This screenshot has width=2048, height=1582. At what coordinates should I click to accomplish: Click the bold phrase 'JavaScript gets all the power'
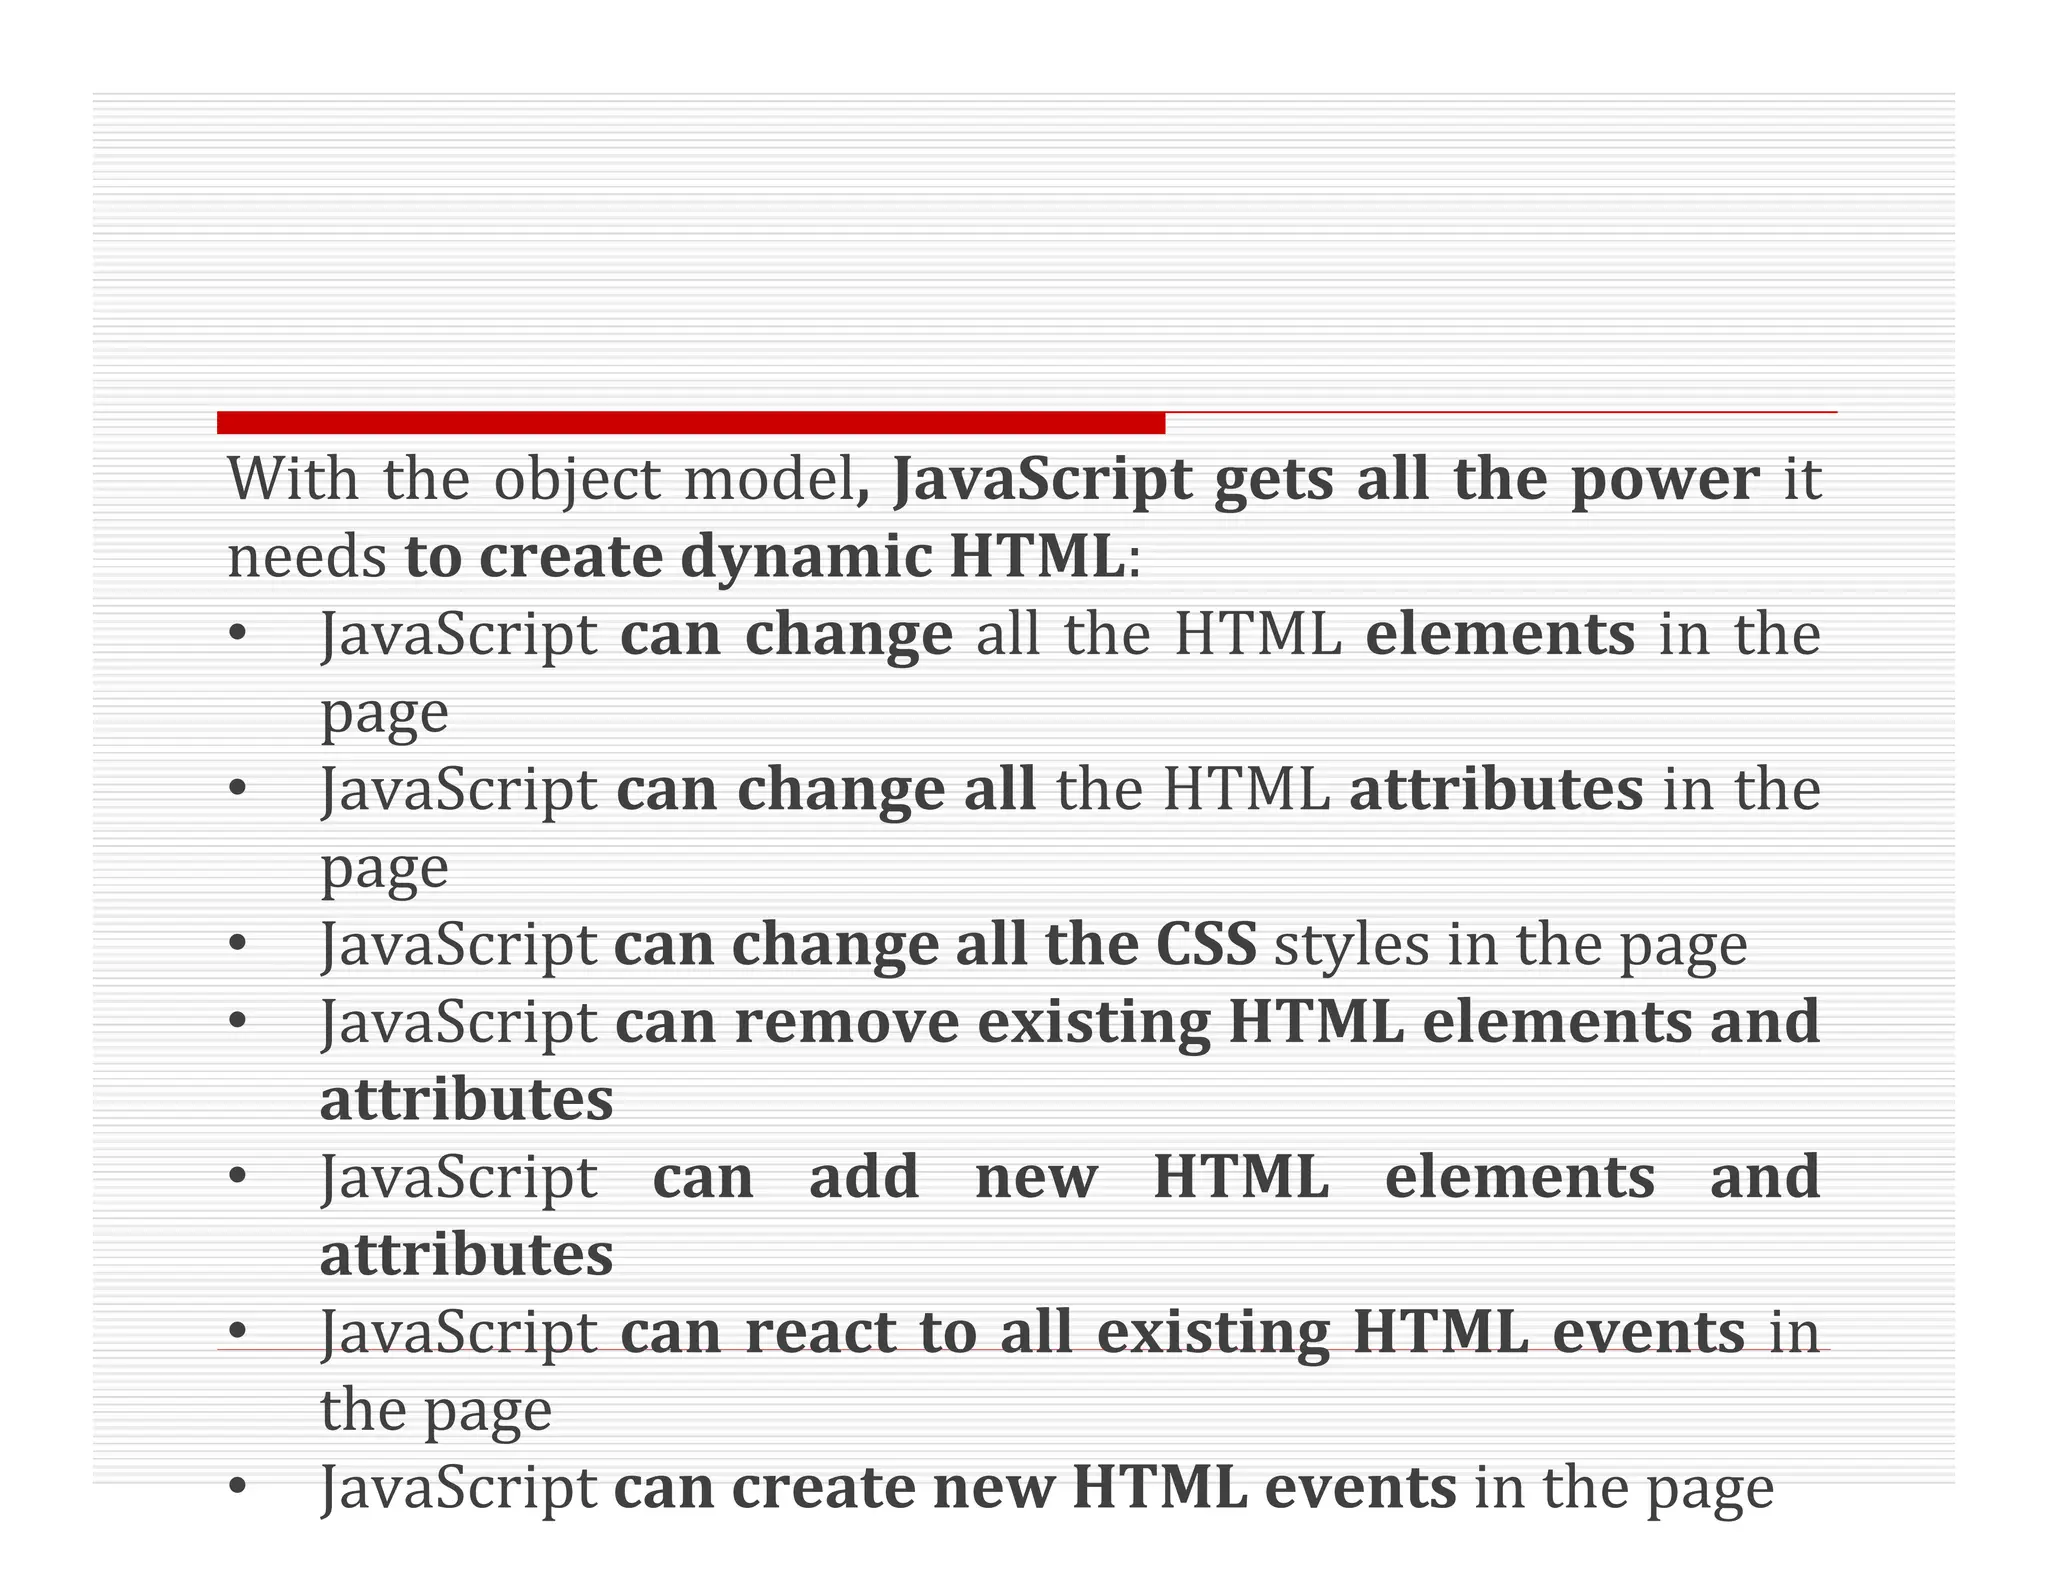[x=1324, y=478]
